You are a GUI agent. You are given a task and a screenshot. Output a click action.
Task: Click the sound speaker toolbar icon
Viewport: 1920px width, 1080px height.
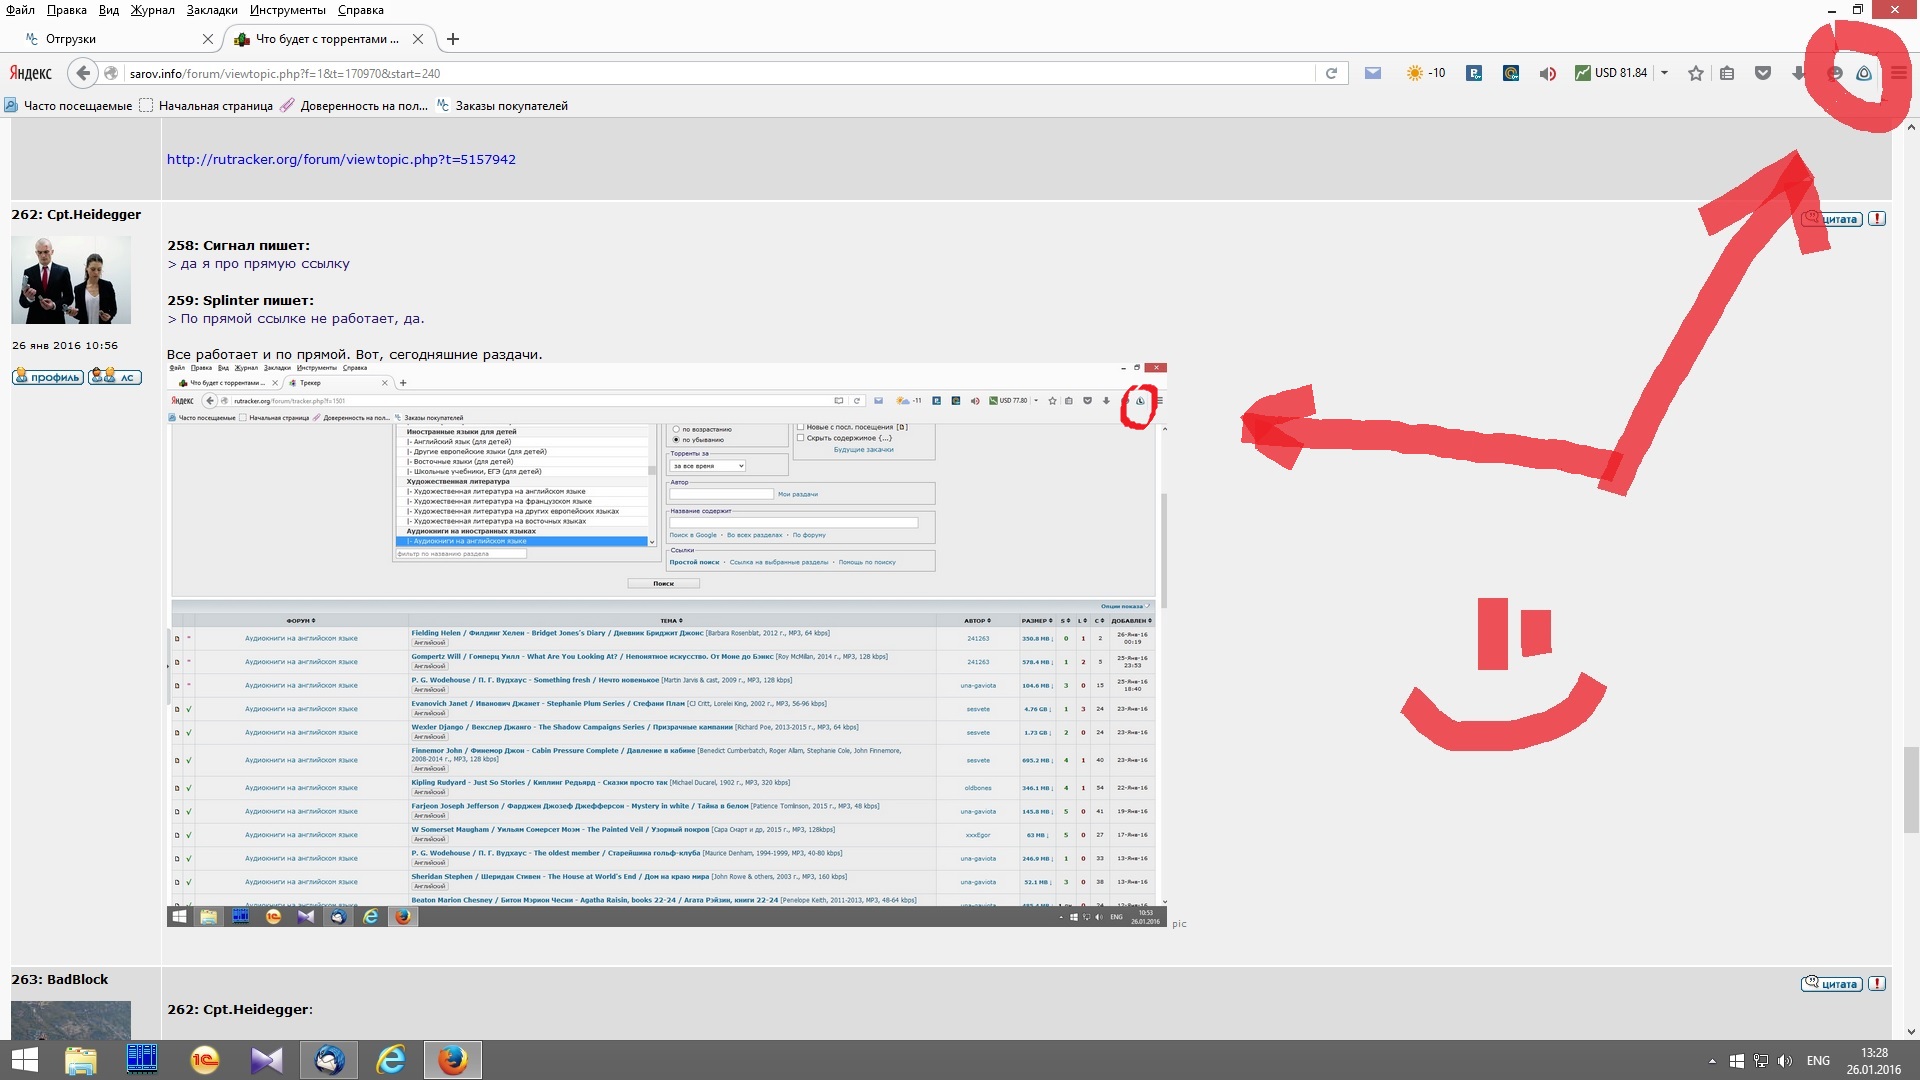[1547, 73]
